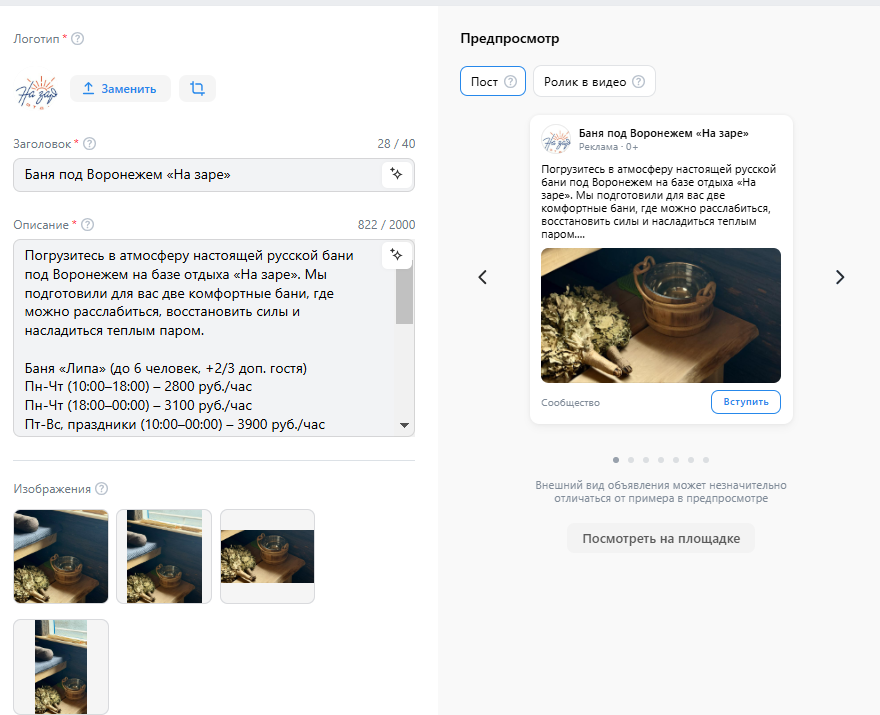The image size is (880, 715).
Task: Select the second carousel pagination dot
Action: (x=631, y=460)
